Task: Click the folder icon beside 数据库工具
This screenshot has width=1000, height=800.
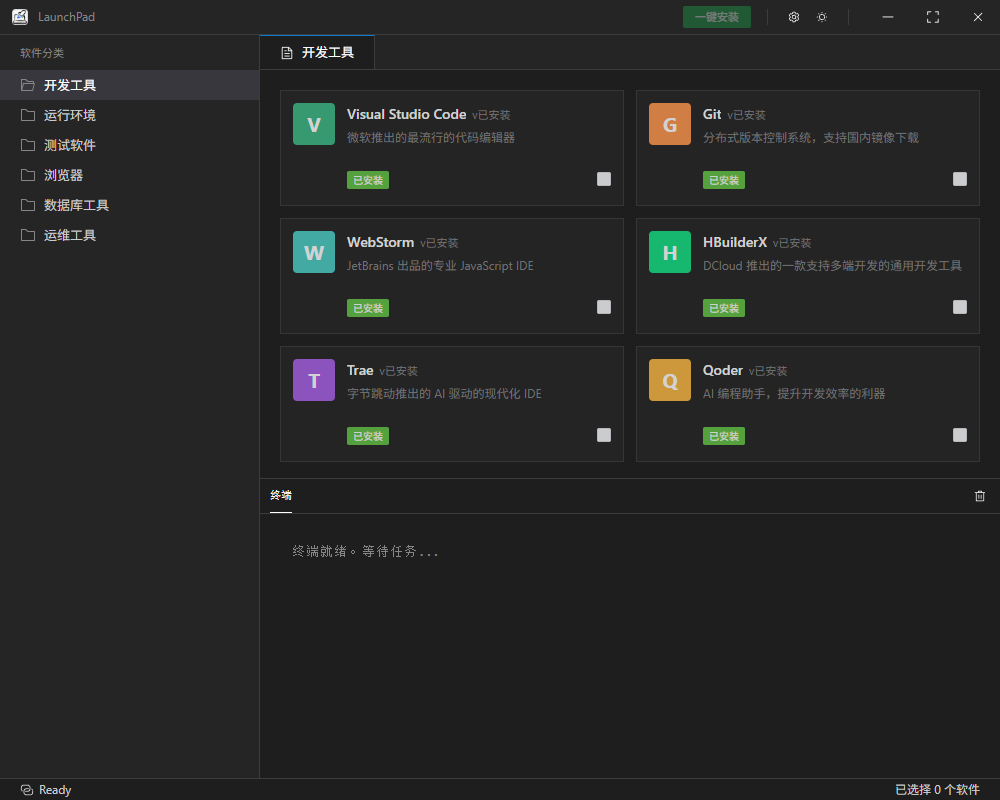Action: coord(27,205)
